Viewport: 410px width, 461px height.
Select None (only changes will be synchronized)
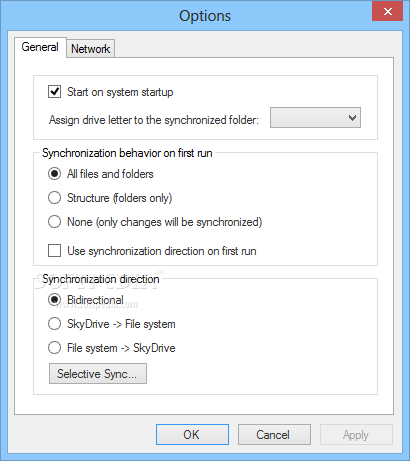click(54, 222)
